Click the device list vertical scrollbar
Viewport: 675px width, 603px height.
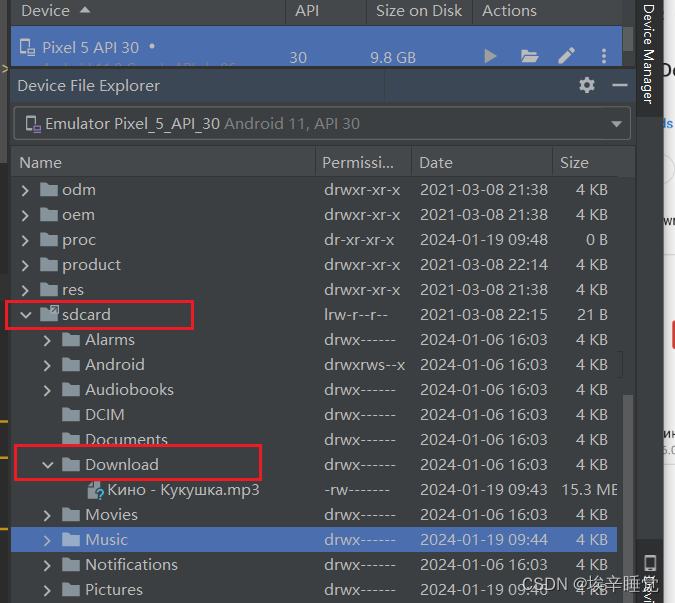point(628,39)
